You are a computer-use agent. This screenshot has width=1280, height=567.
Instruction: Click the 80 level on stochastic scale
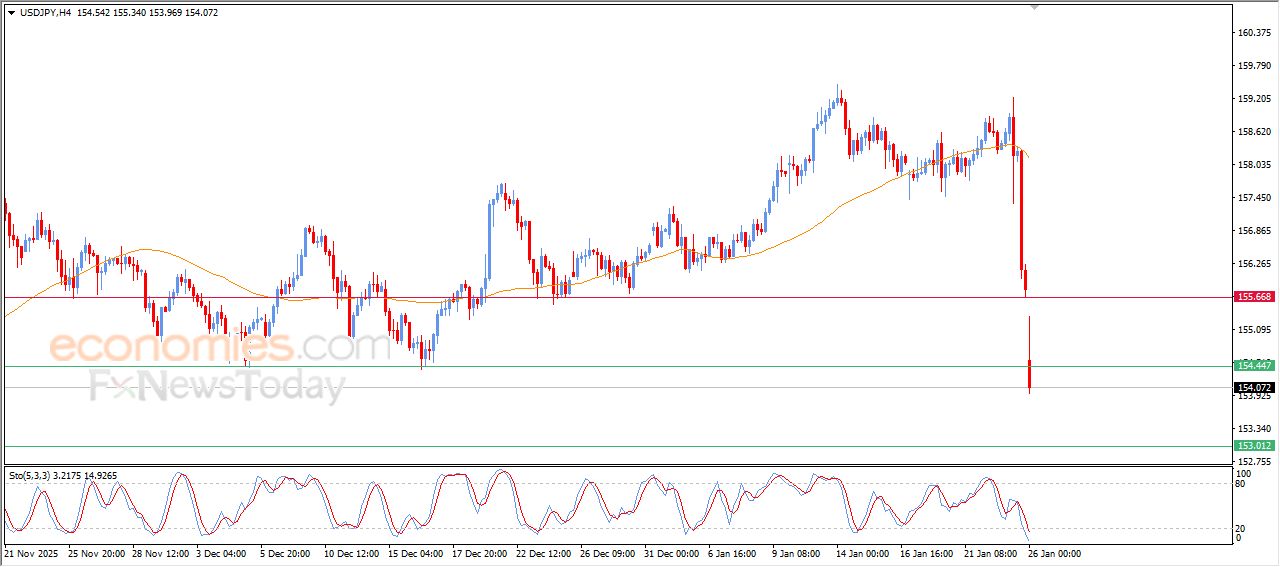point(1242,484)
